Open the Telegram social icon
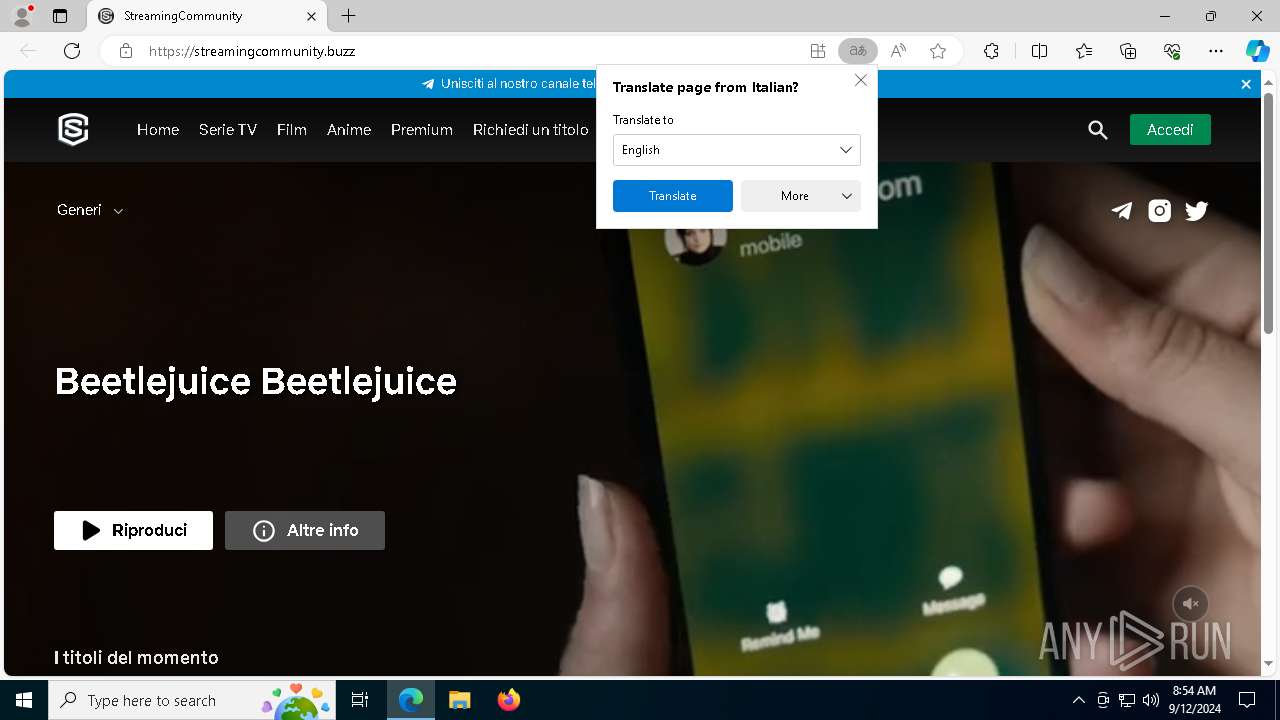This screenshot has width=1280, height=720. click(1122, 211)
